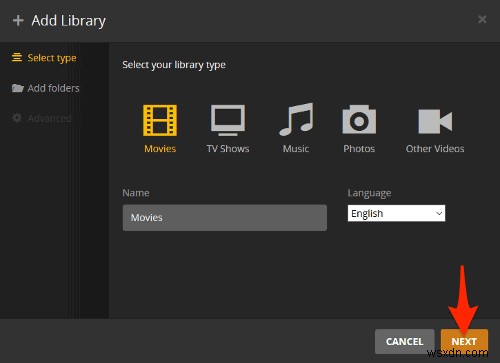Choose the TV Shows library type icon
This screenshot has width=500, height=363.
point(228,120)
